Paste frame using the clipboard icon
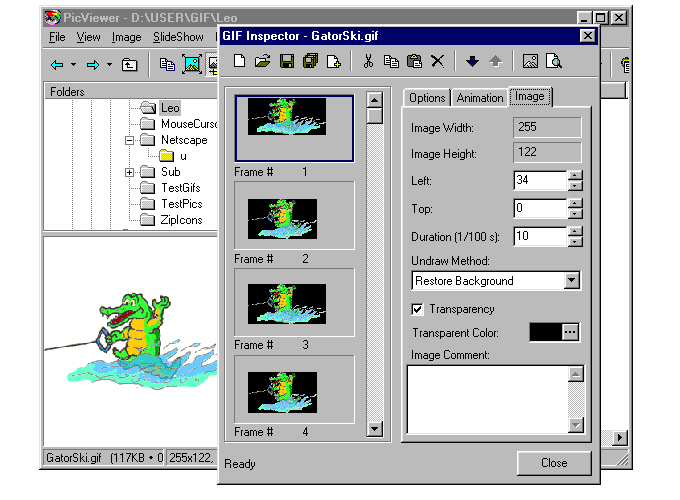The image size is (680, 500). pyautogui.click(x=414, y=61)
